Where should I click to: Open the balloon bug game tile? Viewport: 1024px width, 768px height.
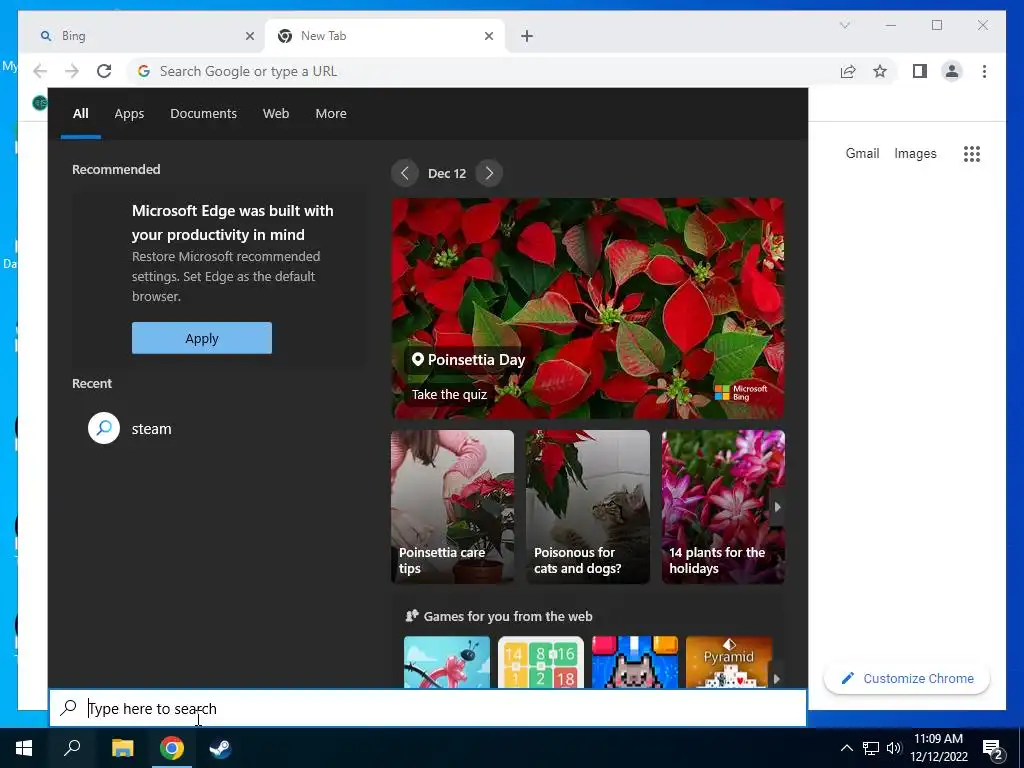tap(447, 662)
